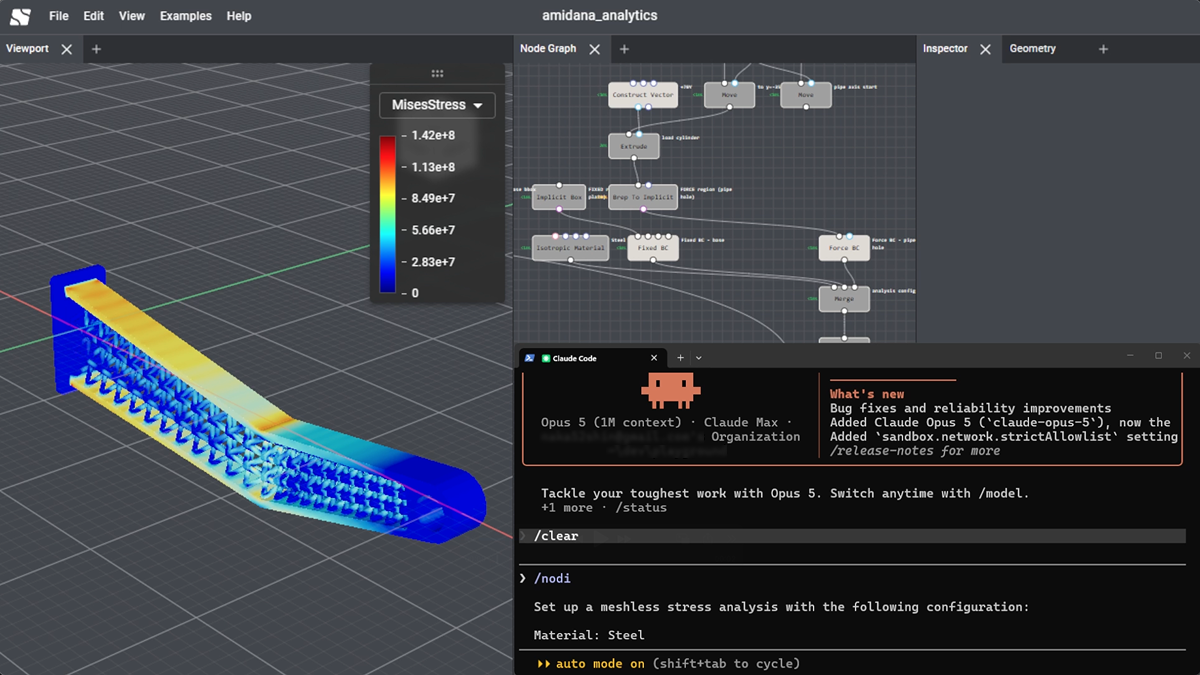Select the Implicit Box node
Image resolution: width=1200 pixels, height=675 pixels.
click(x=559, y=197)
